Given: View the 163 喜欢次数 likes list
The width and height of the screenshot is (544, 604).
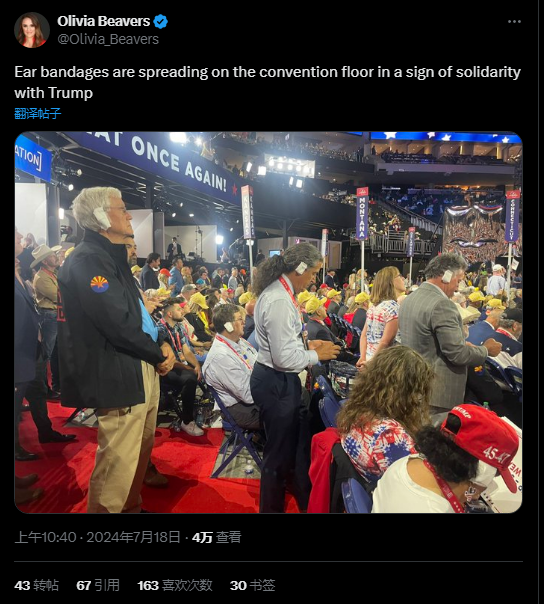Looking at the screenshot, I should [x=175, y=585].
